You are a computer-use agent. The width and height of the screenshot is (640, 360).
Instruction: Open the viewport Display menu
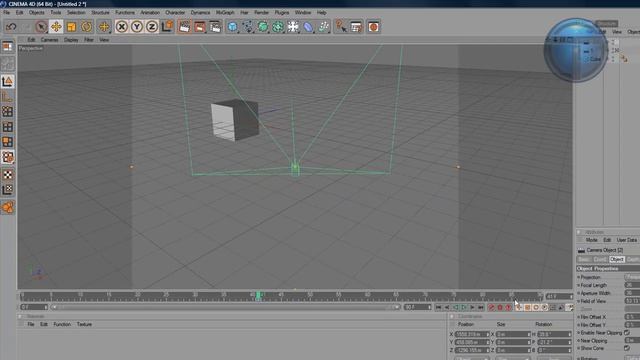point(71,40)
